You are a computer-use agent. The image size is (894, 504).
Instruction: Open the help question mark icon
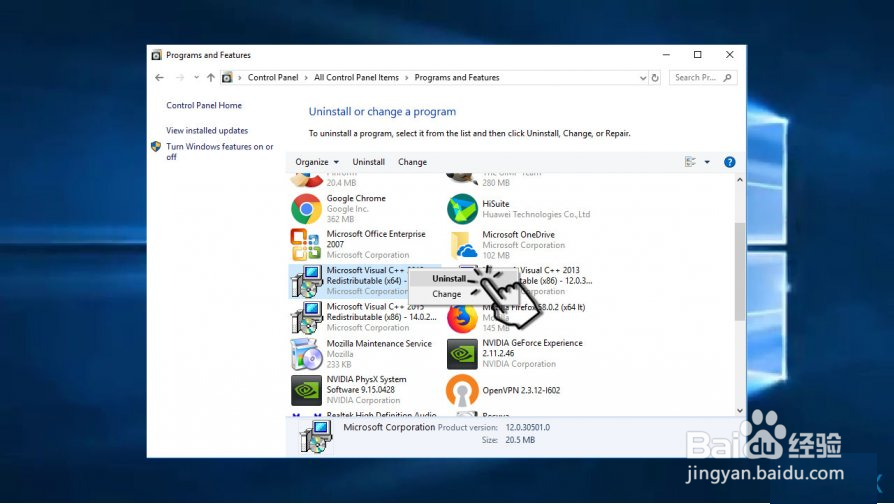click(729, 162)
